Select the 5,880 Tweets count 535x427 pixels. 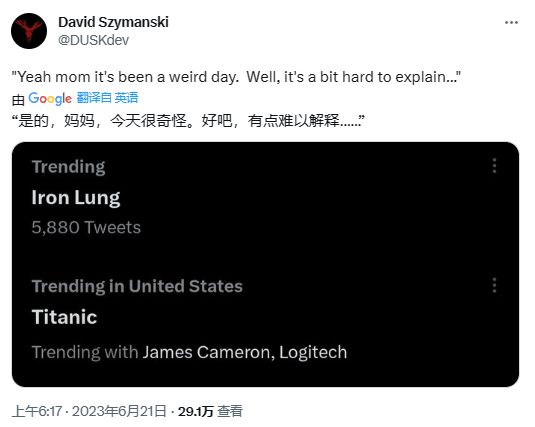click(86, 227)
